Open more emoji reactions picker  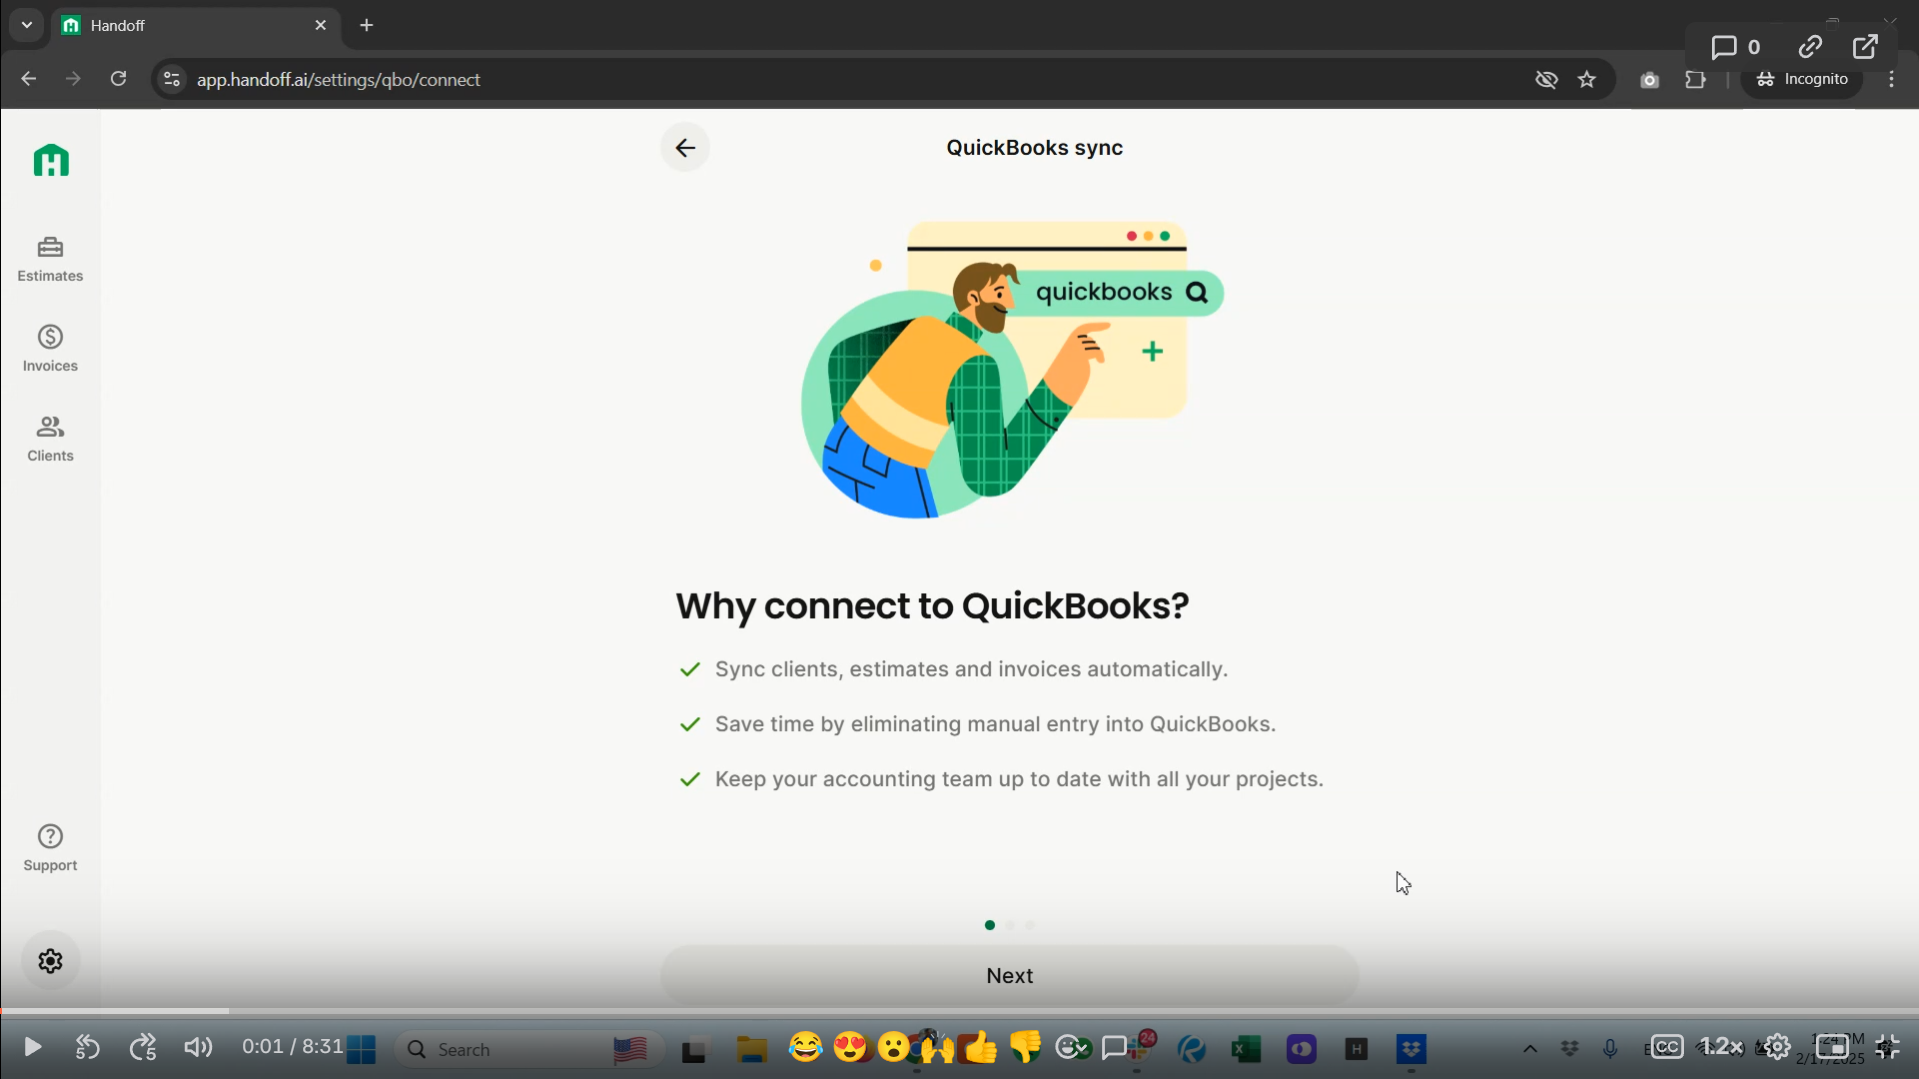coord(1072,1047)
